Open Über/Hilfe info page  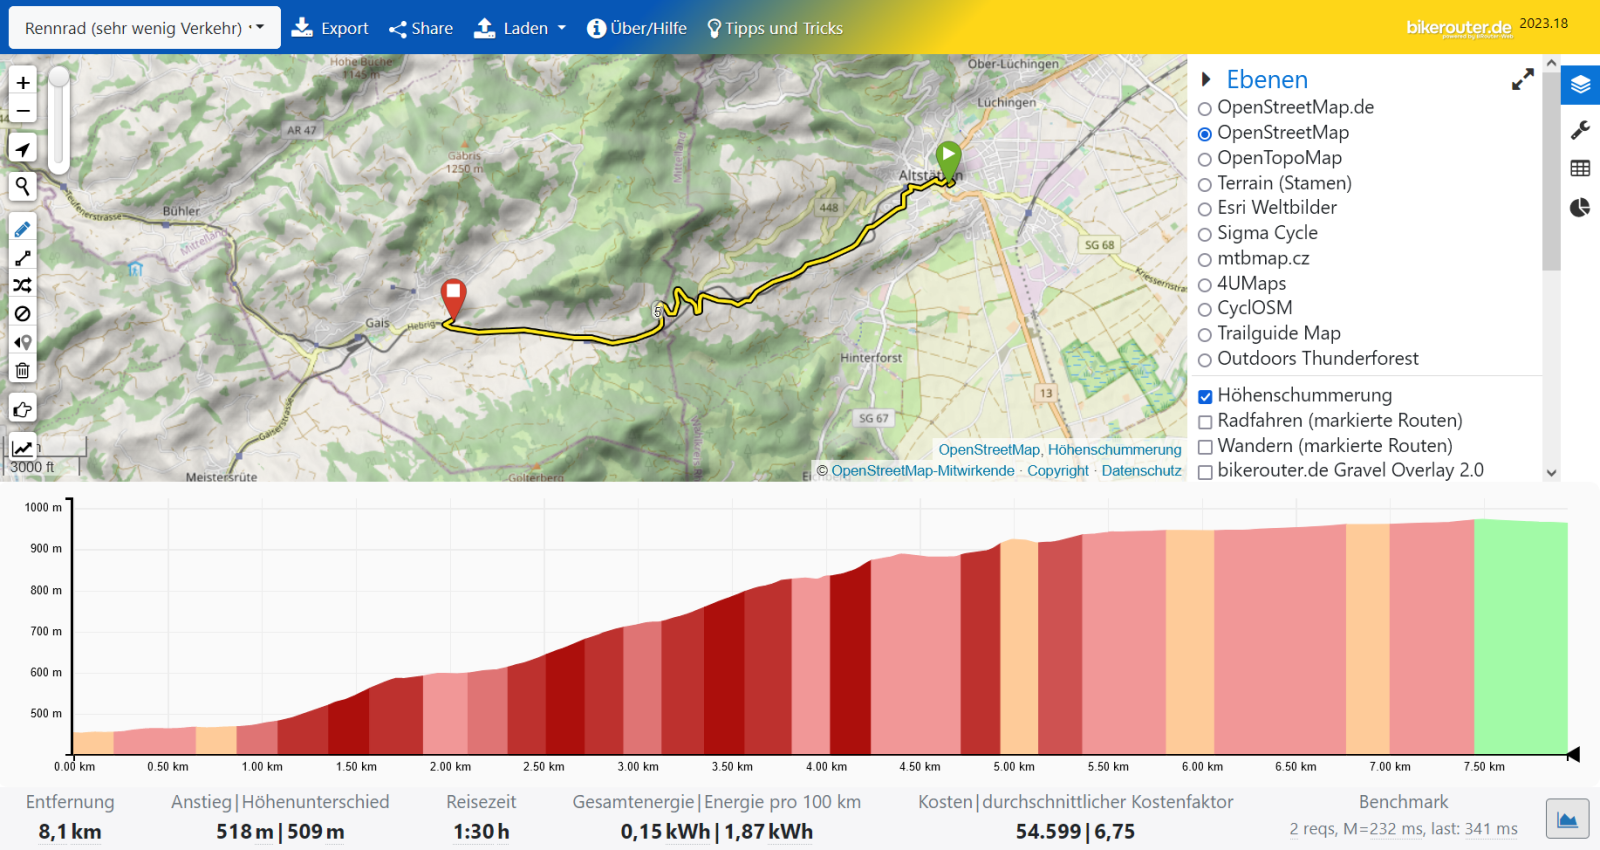[637, 28]
